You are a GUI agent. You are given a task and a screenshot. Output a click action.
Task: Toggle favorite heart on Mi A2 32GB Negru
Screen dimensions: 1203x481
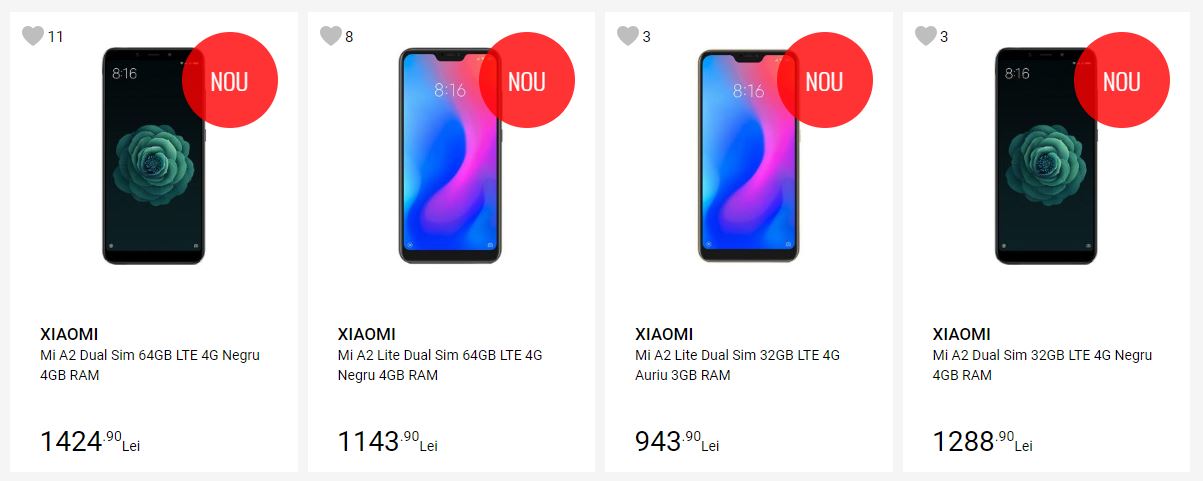click(926, 36)
